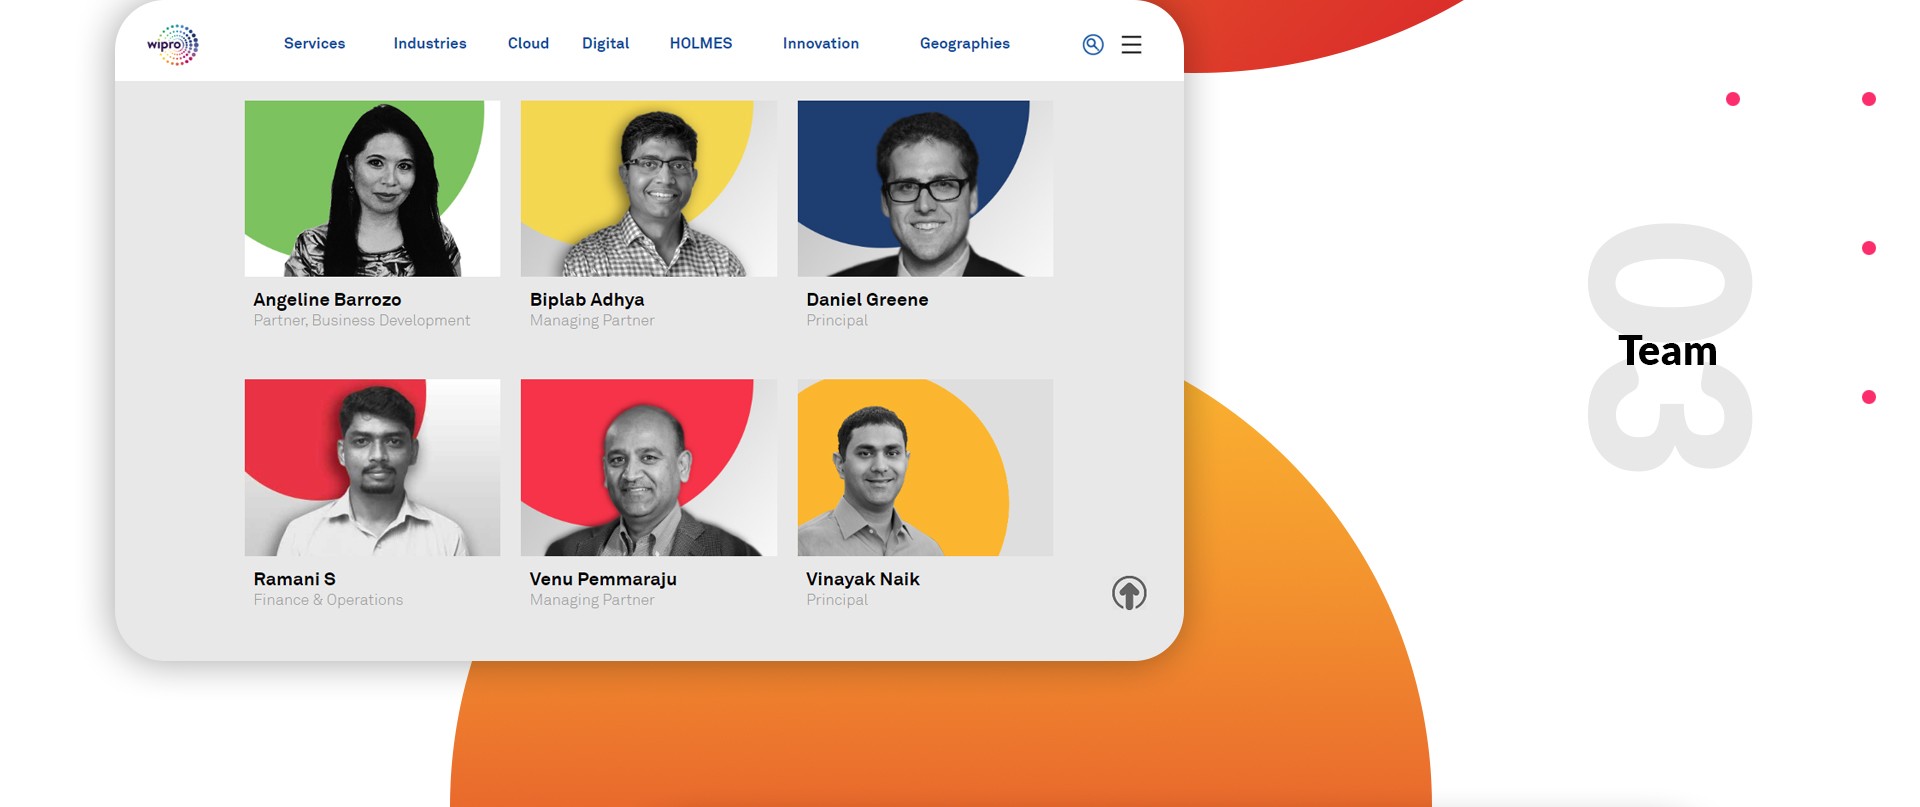Select the Cloud navigation item
This screenshot has width=1920, height=807.
(x=528, y=43)
